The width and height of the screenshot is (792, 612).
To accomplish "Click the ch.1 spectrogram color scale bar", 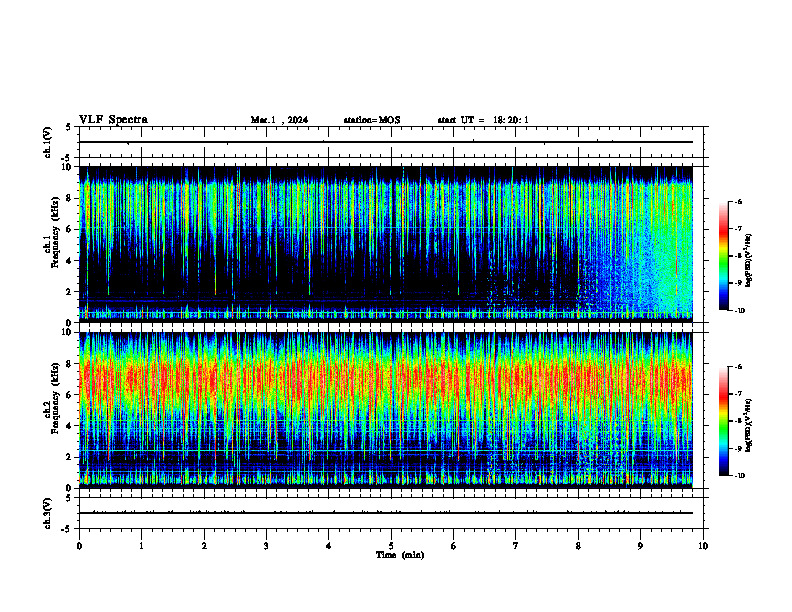I will (x=724, y=256).
